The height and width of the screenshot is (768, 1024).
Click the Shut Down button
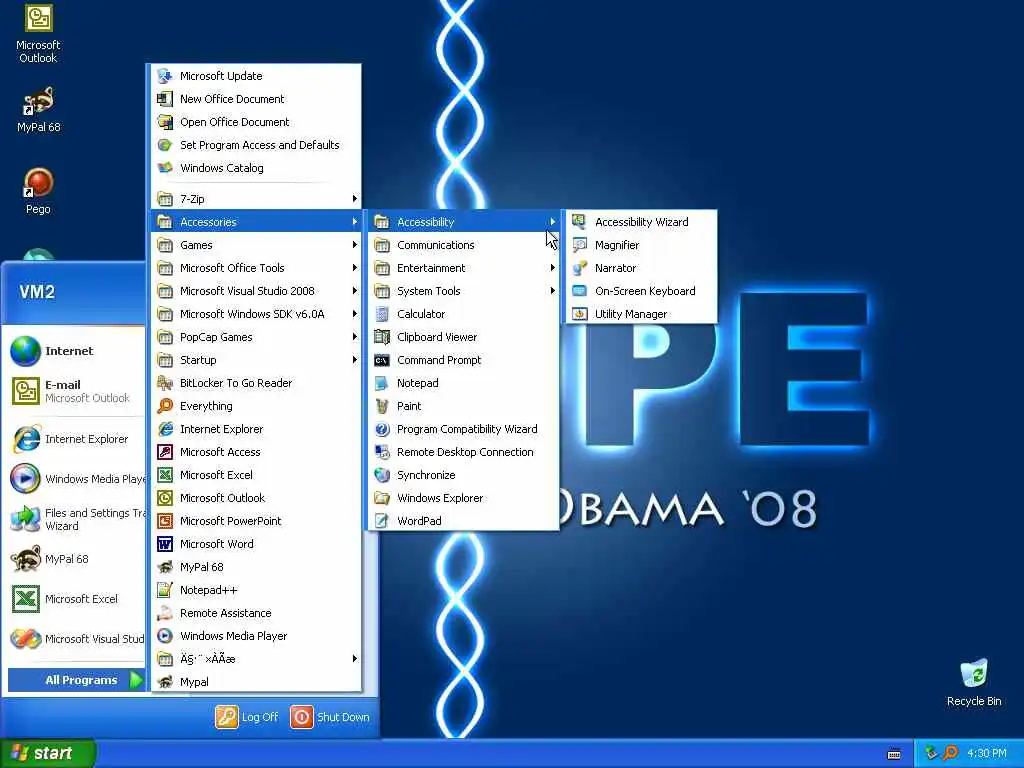330,717
